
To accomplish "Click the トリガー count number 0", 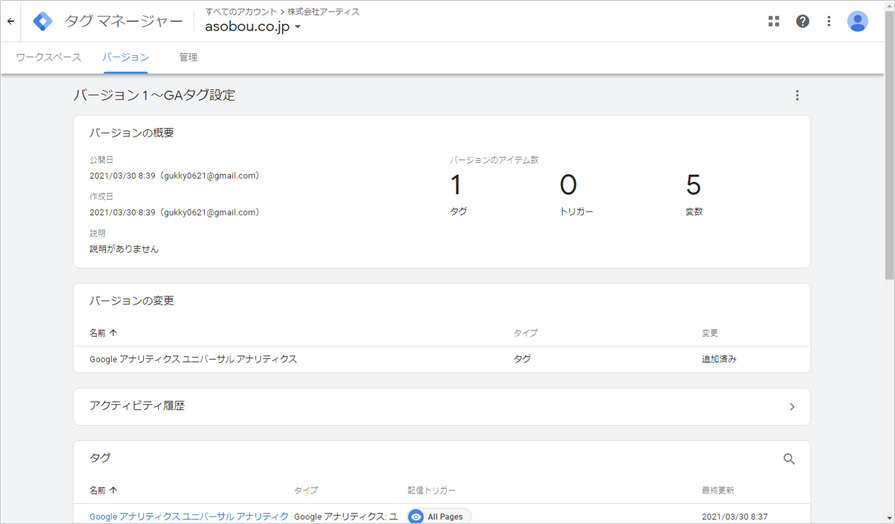I will point(568,184).
